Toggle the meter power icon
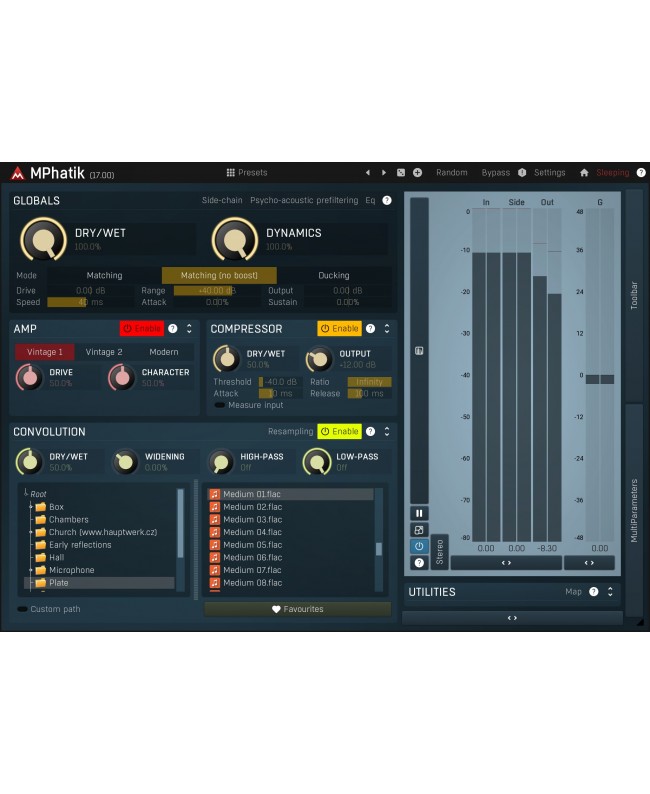This screenshot has width=650, height=794. pyautogui.click(x=419, y=546)
